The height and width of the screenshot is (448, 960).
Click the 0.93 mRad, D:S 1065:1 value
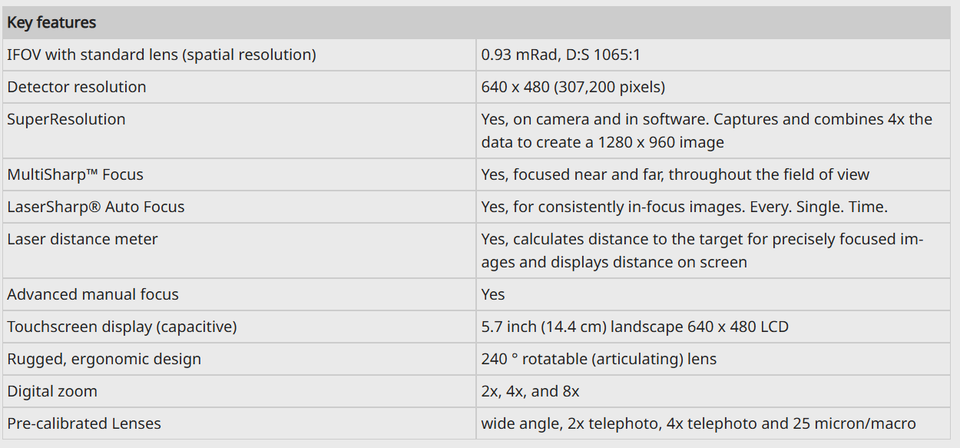[x=560, y=55]
